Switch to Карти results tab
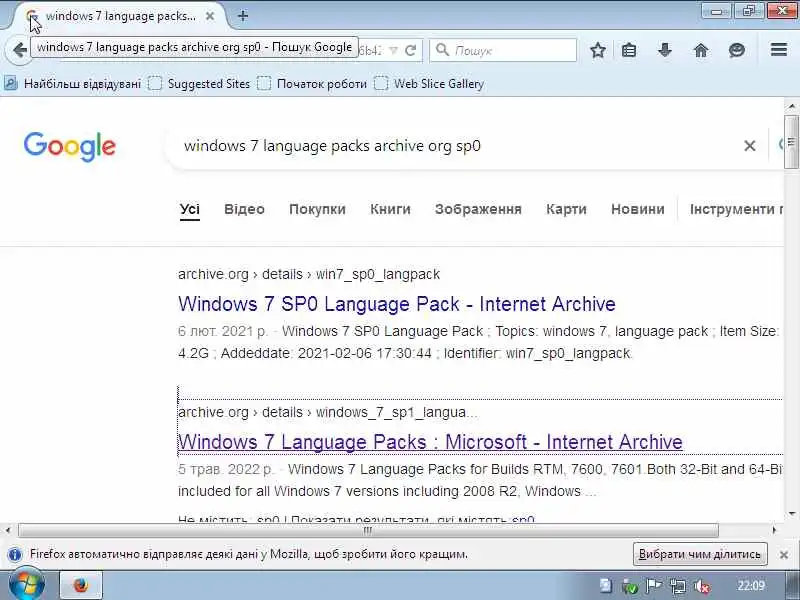The image size is (800, 600). [566, 209]
